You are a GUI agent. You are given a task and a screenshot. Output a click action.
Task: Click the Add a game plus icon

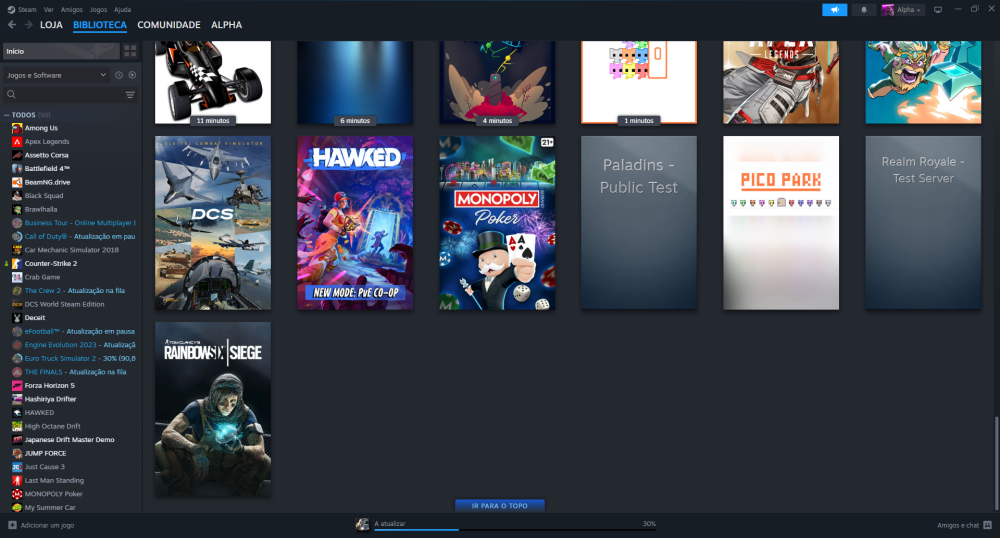[12, 524]
